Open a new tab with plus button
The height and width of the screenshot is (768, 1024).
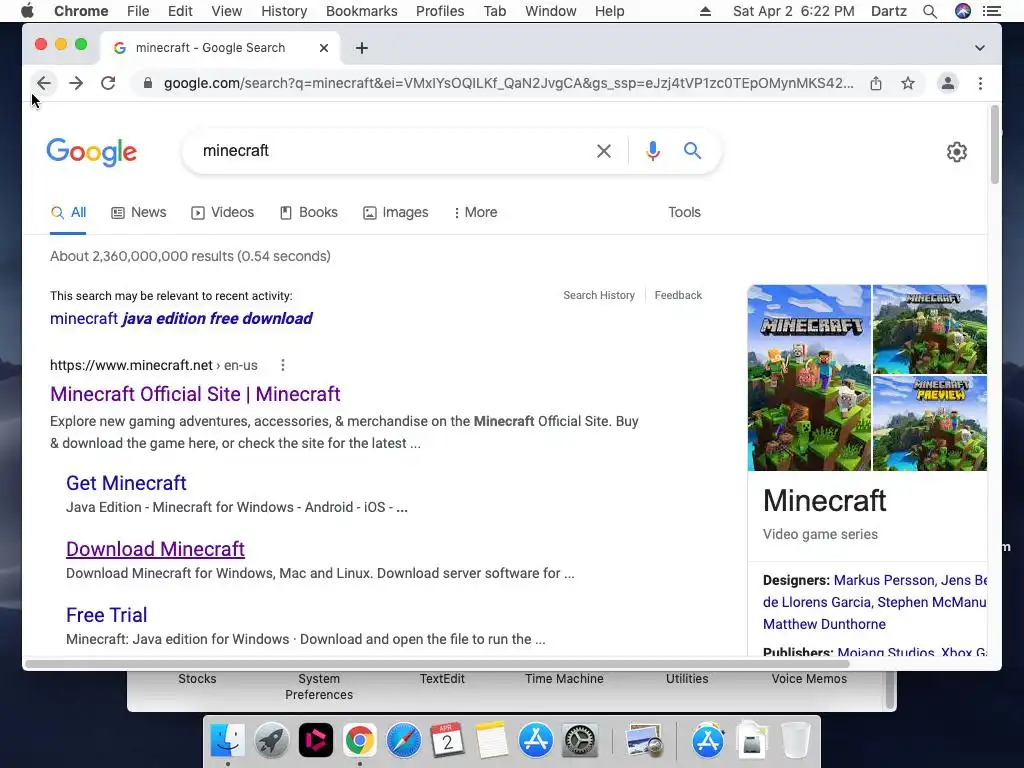(x=362, y=48)
